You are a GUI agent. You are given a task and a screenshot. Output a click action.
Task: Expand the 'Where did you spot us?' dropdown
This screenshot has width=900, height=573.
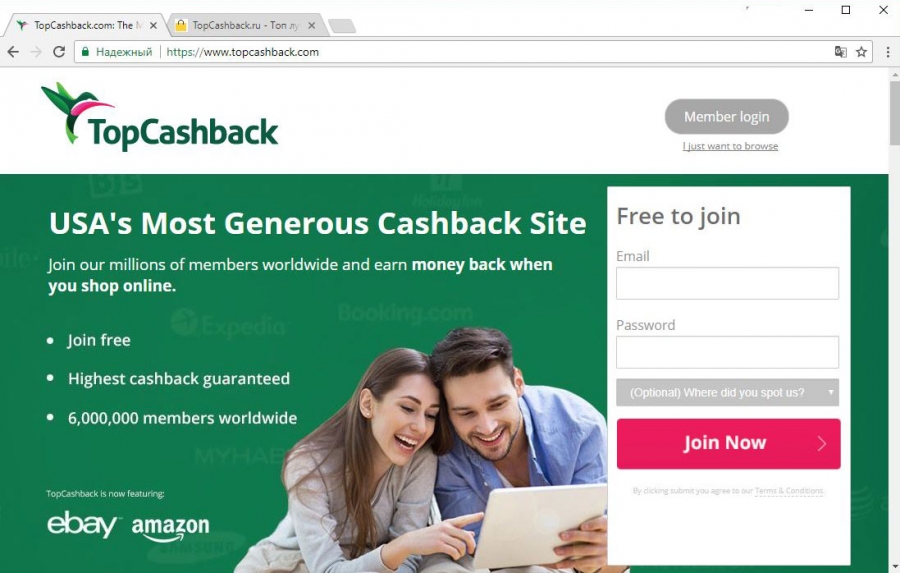727,393
